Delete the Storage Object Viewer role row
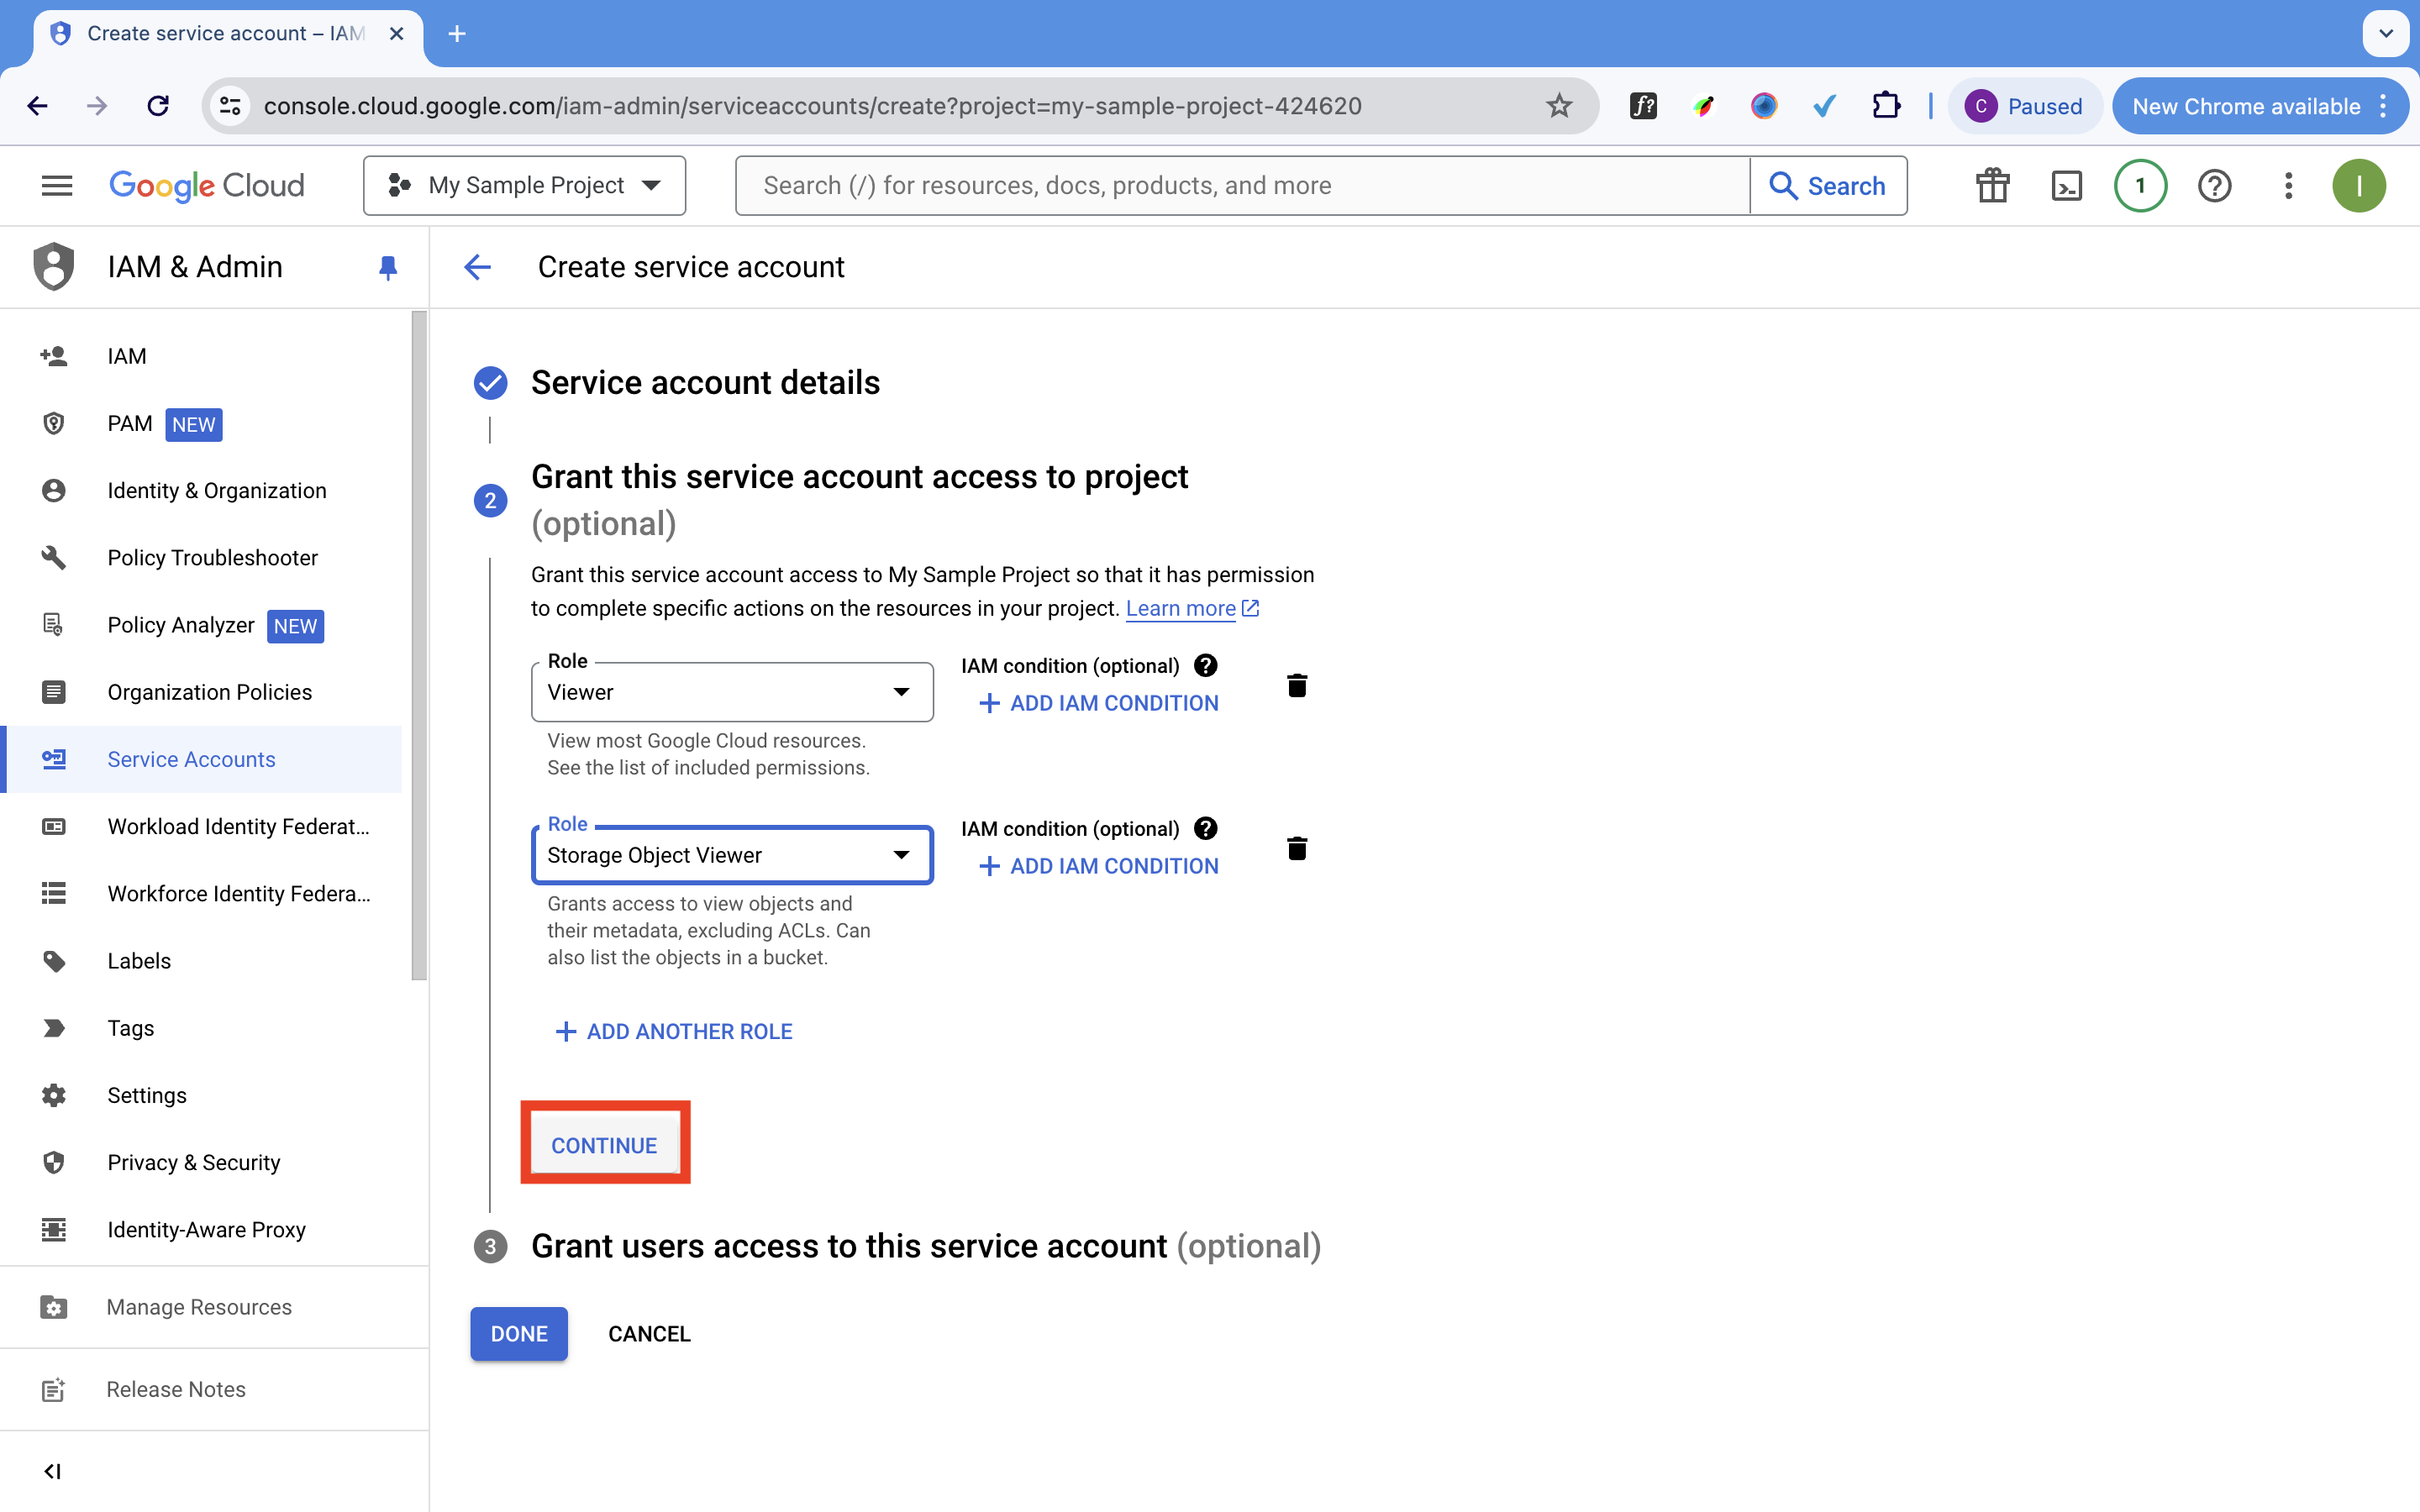2420x1512 pixels. 1297,848
